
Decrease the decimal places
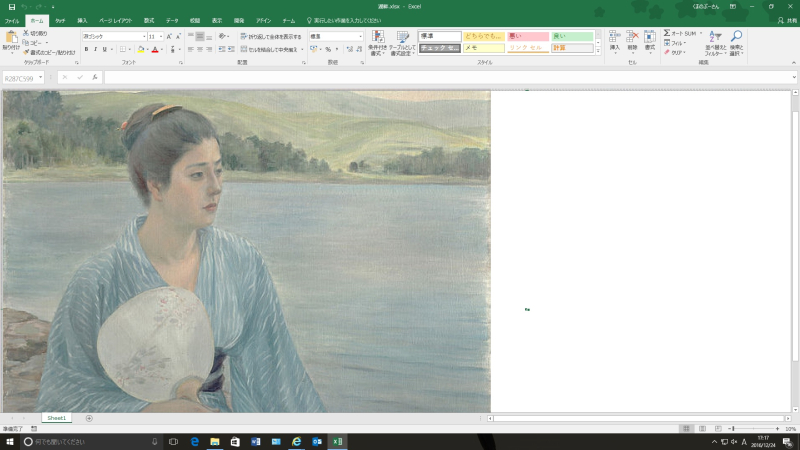[359, 49]
